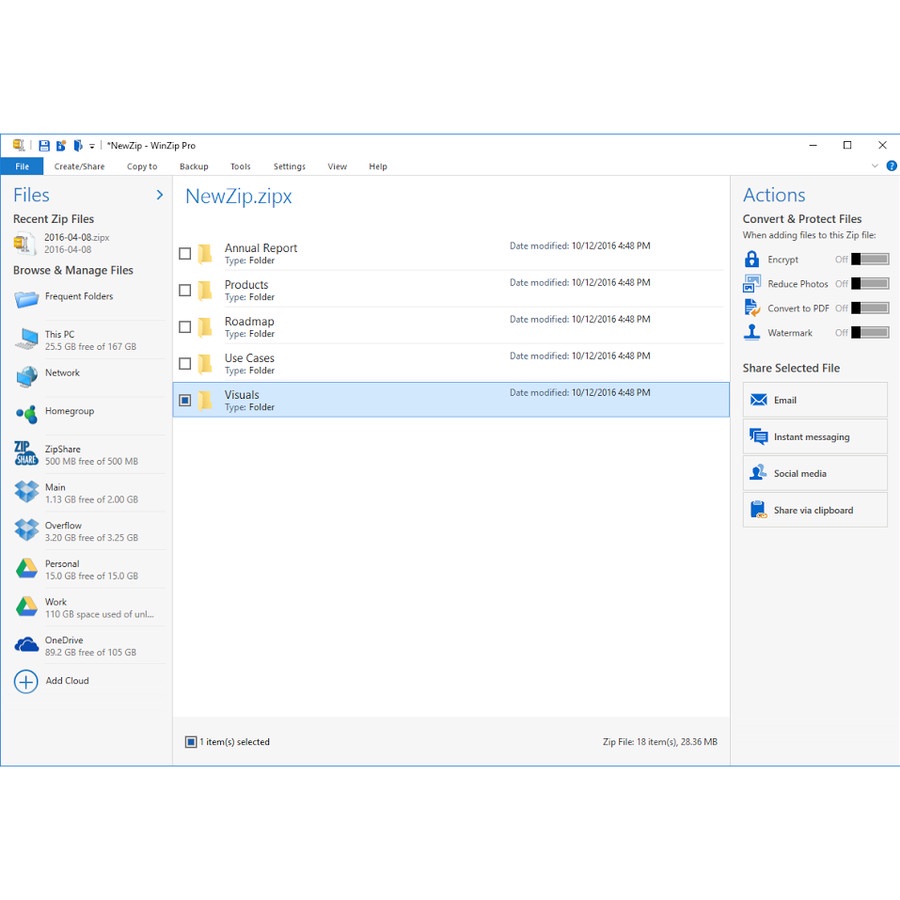
Task: Click the Network globe icon
Action: click(26, 377)
